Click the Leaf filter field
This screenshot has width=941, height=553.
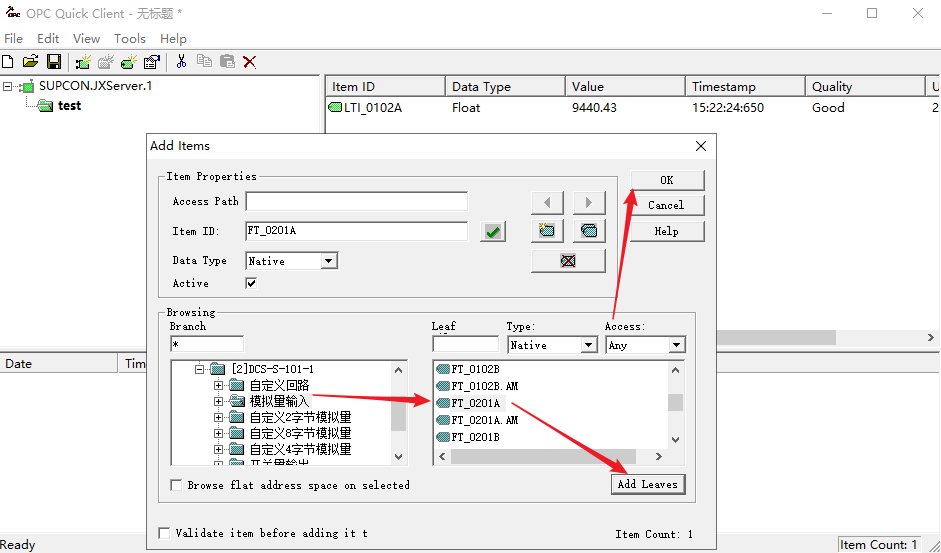[x=466, y=345]
